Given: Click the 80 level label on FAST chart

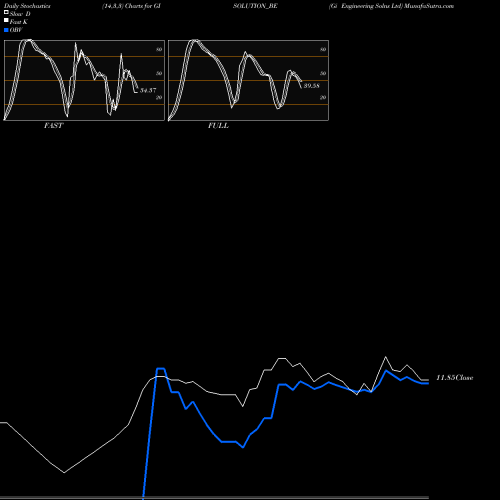Looking at the screenshot, I should click(159, 49).
